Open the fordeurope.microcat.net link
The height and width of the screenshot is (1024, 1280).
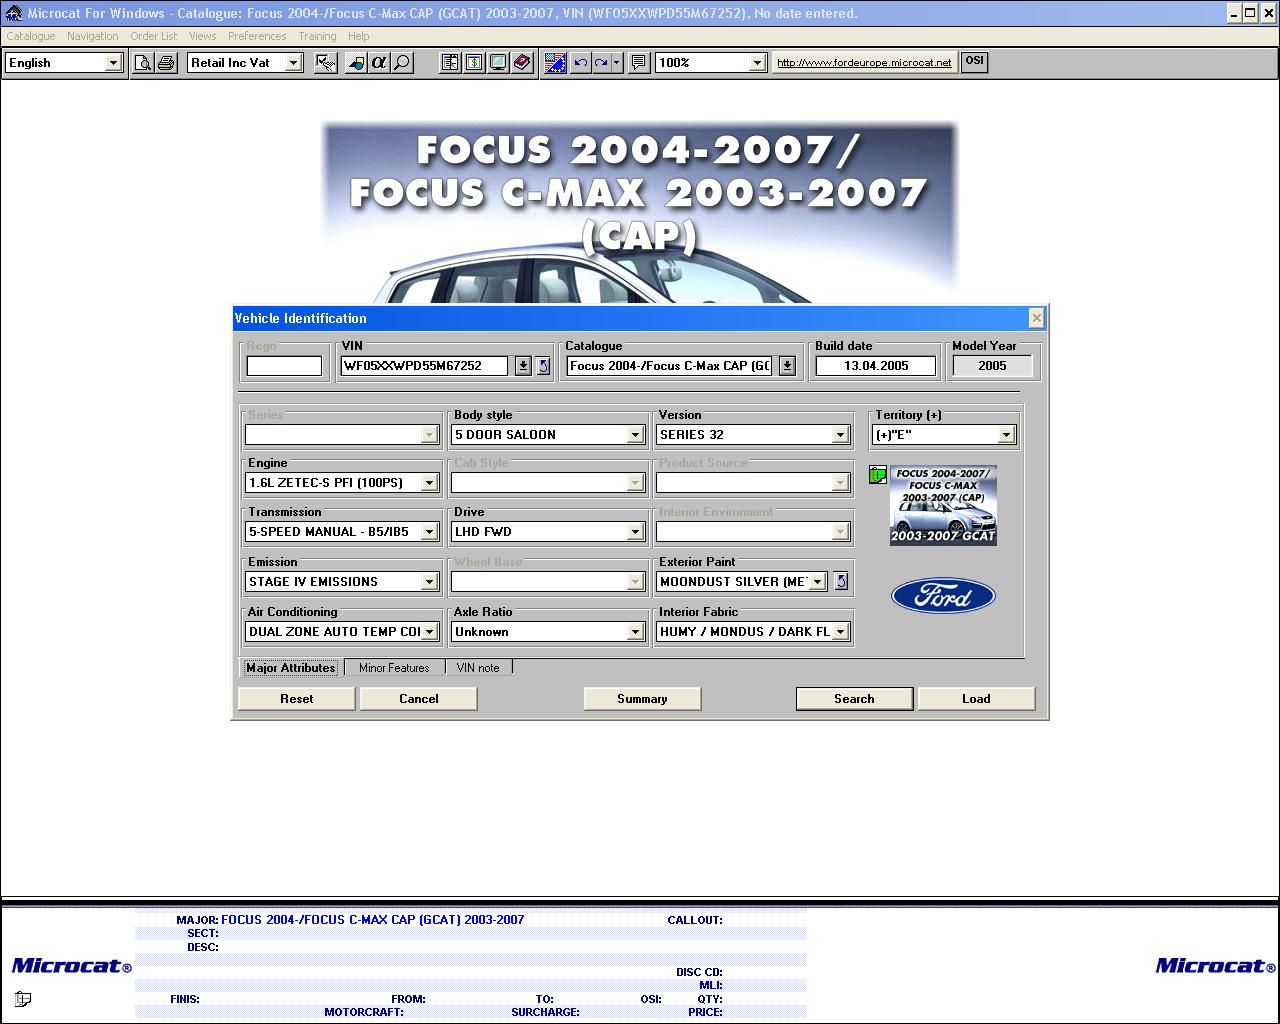[864, 63]
